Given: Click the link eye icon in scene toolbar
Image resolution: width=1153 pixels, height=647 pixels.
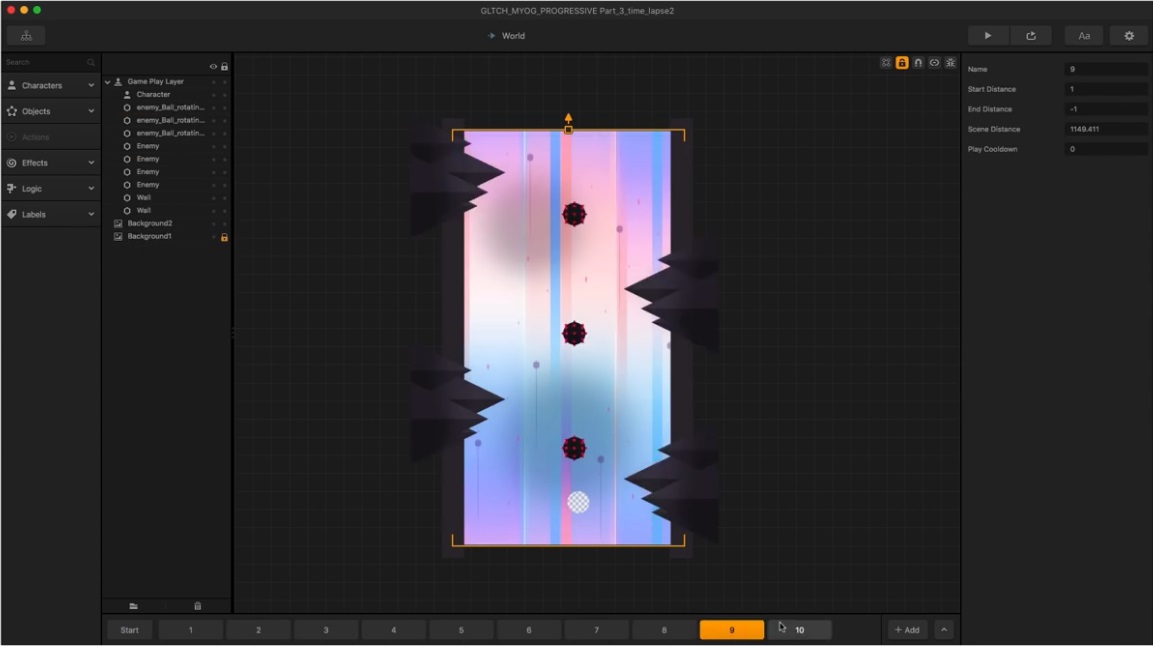Looking at the screenshot, I should click(x=934, y=63).
